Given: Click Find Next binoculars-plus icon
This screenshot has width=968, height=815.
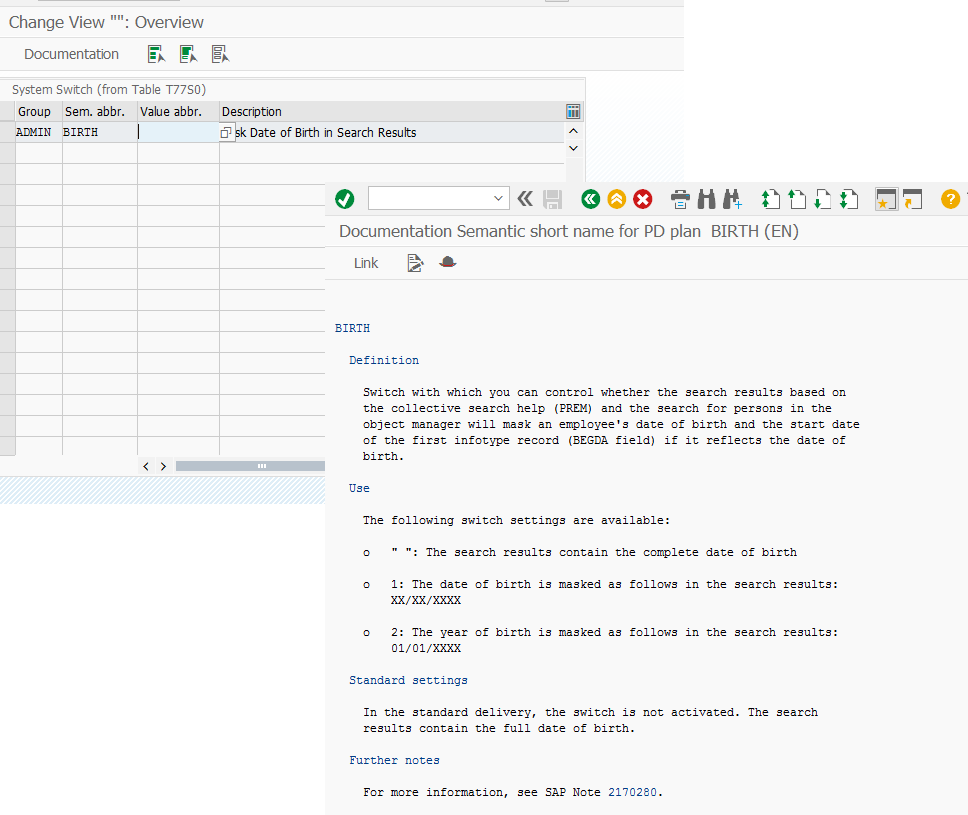Looking at the screenshot, I should coord(732,199).
